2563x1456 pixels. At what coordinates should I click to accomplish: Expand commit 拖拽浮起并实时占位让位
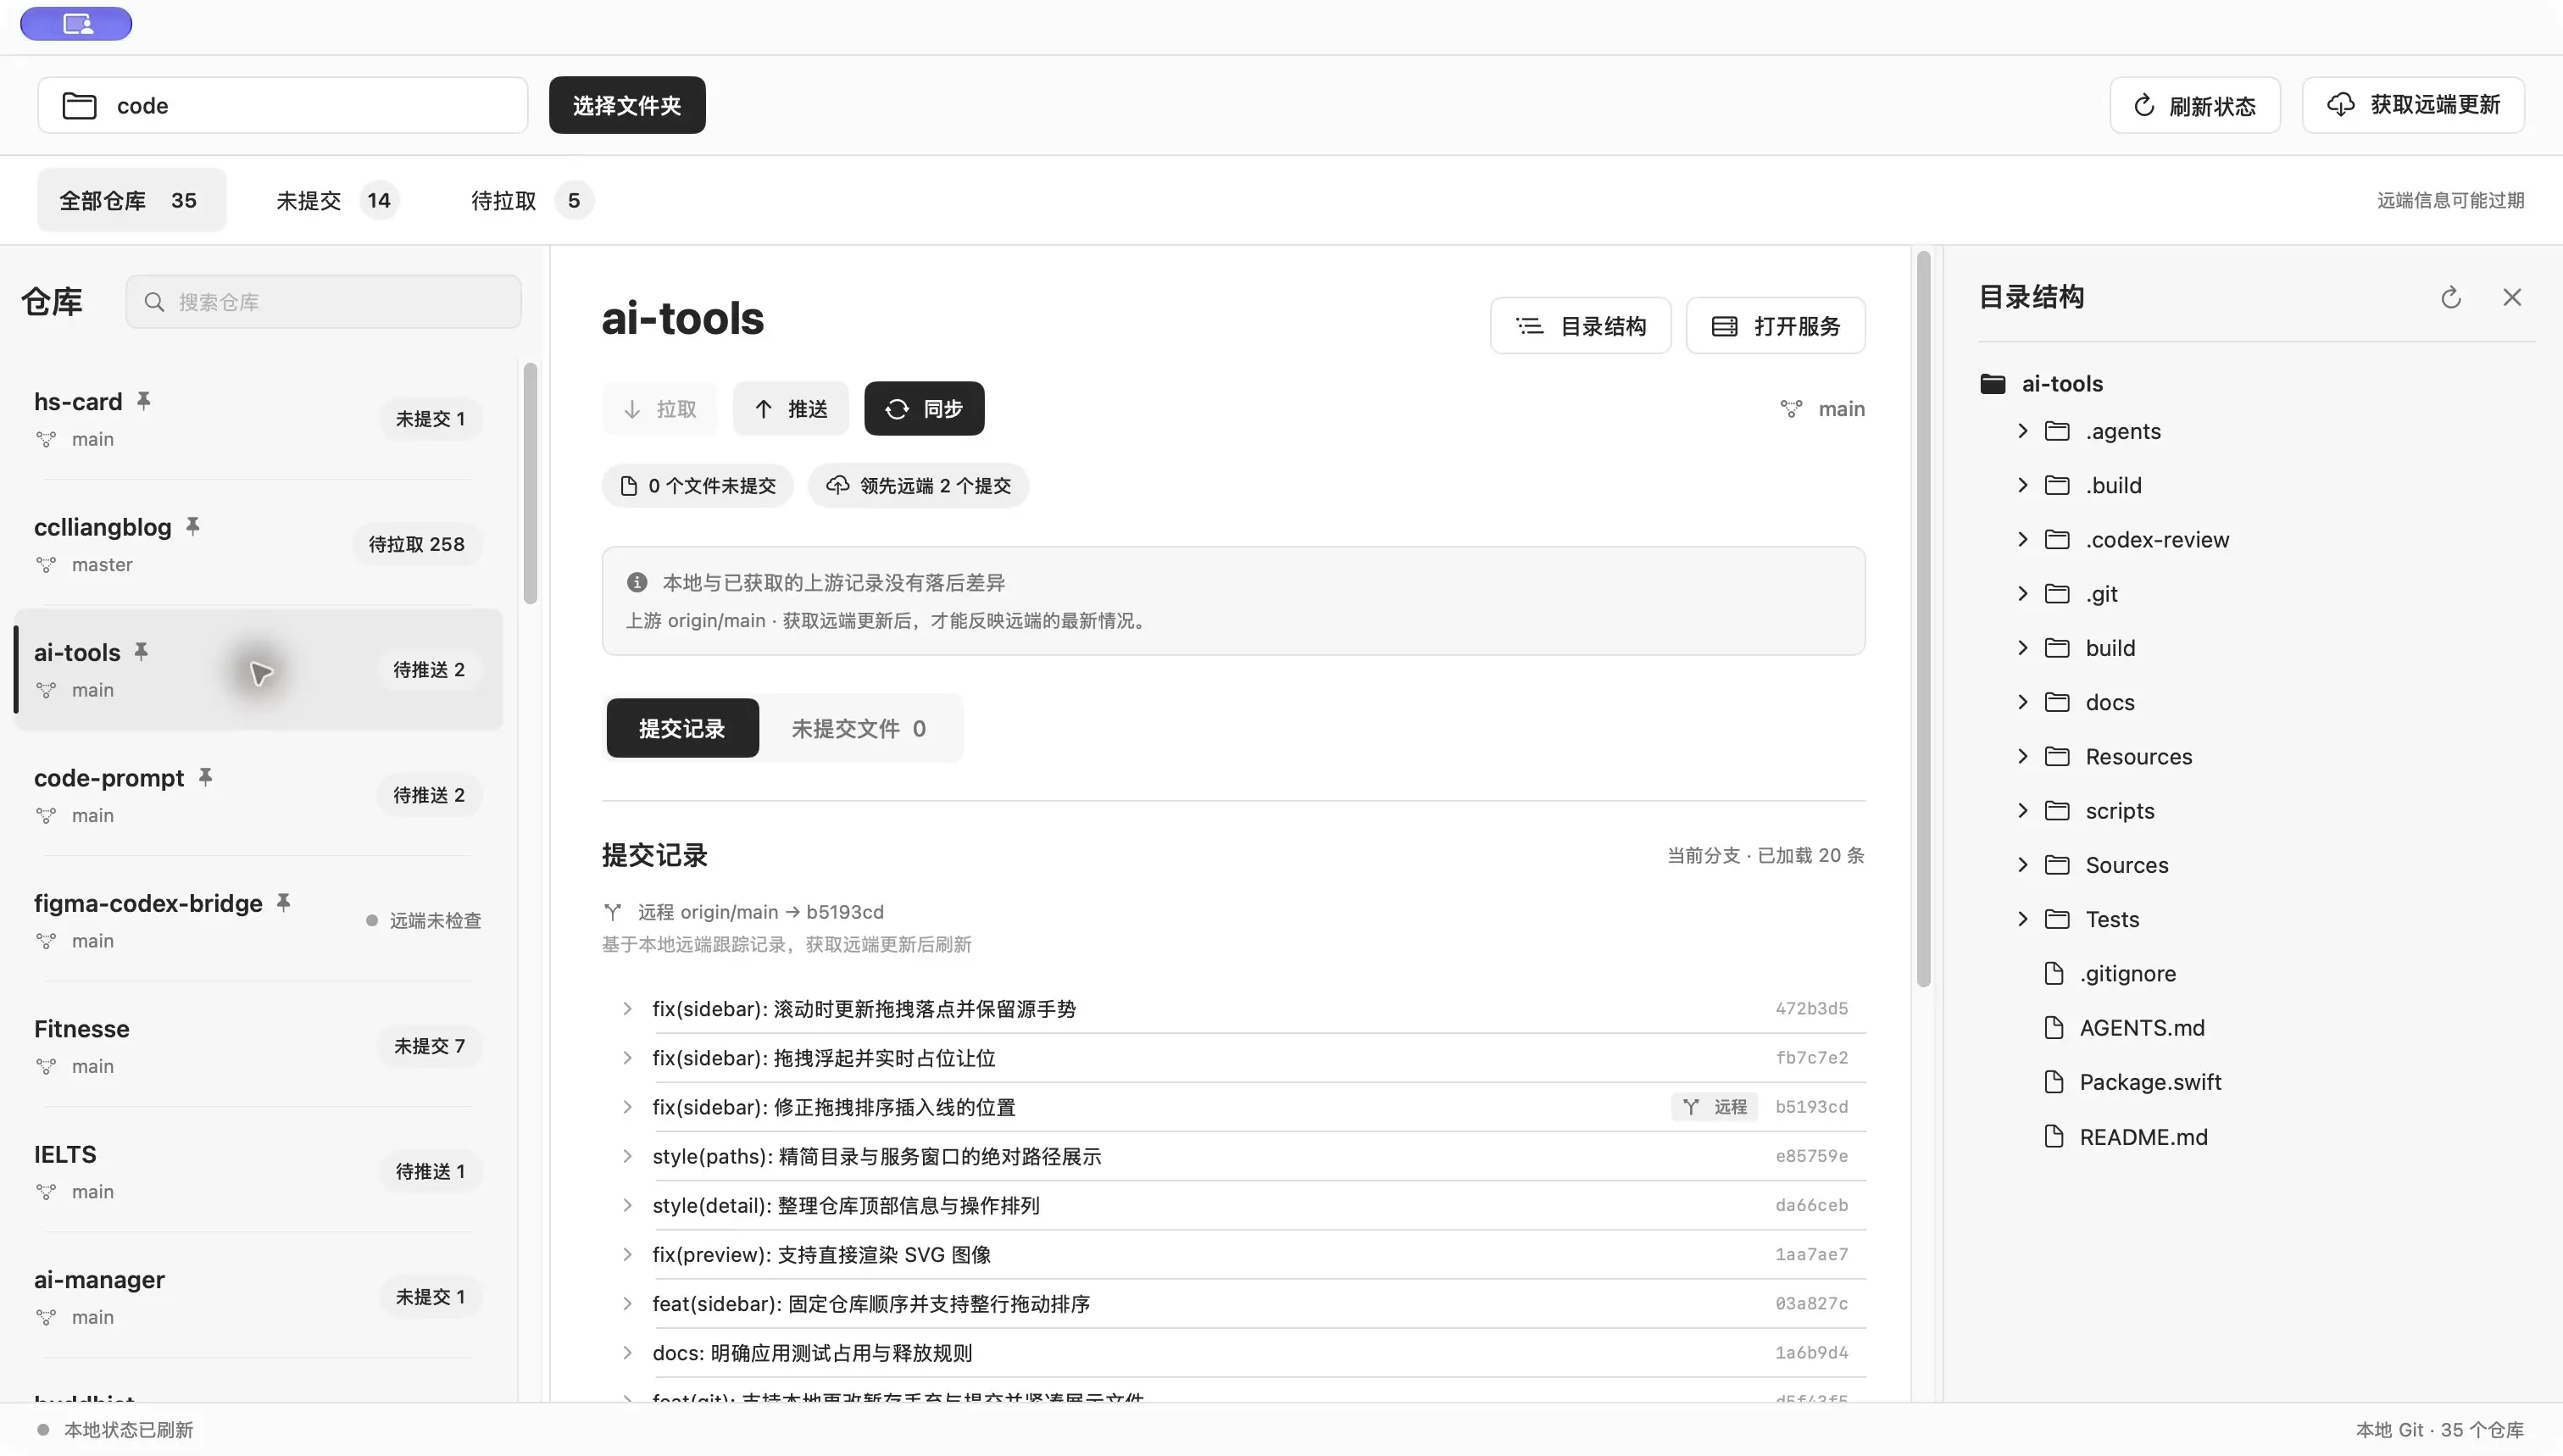coord(627,1058)
